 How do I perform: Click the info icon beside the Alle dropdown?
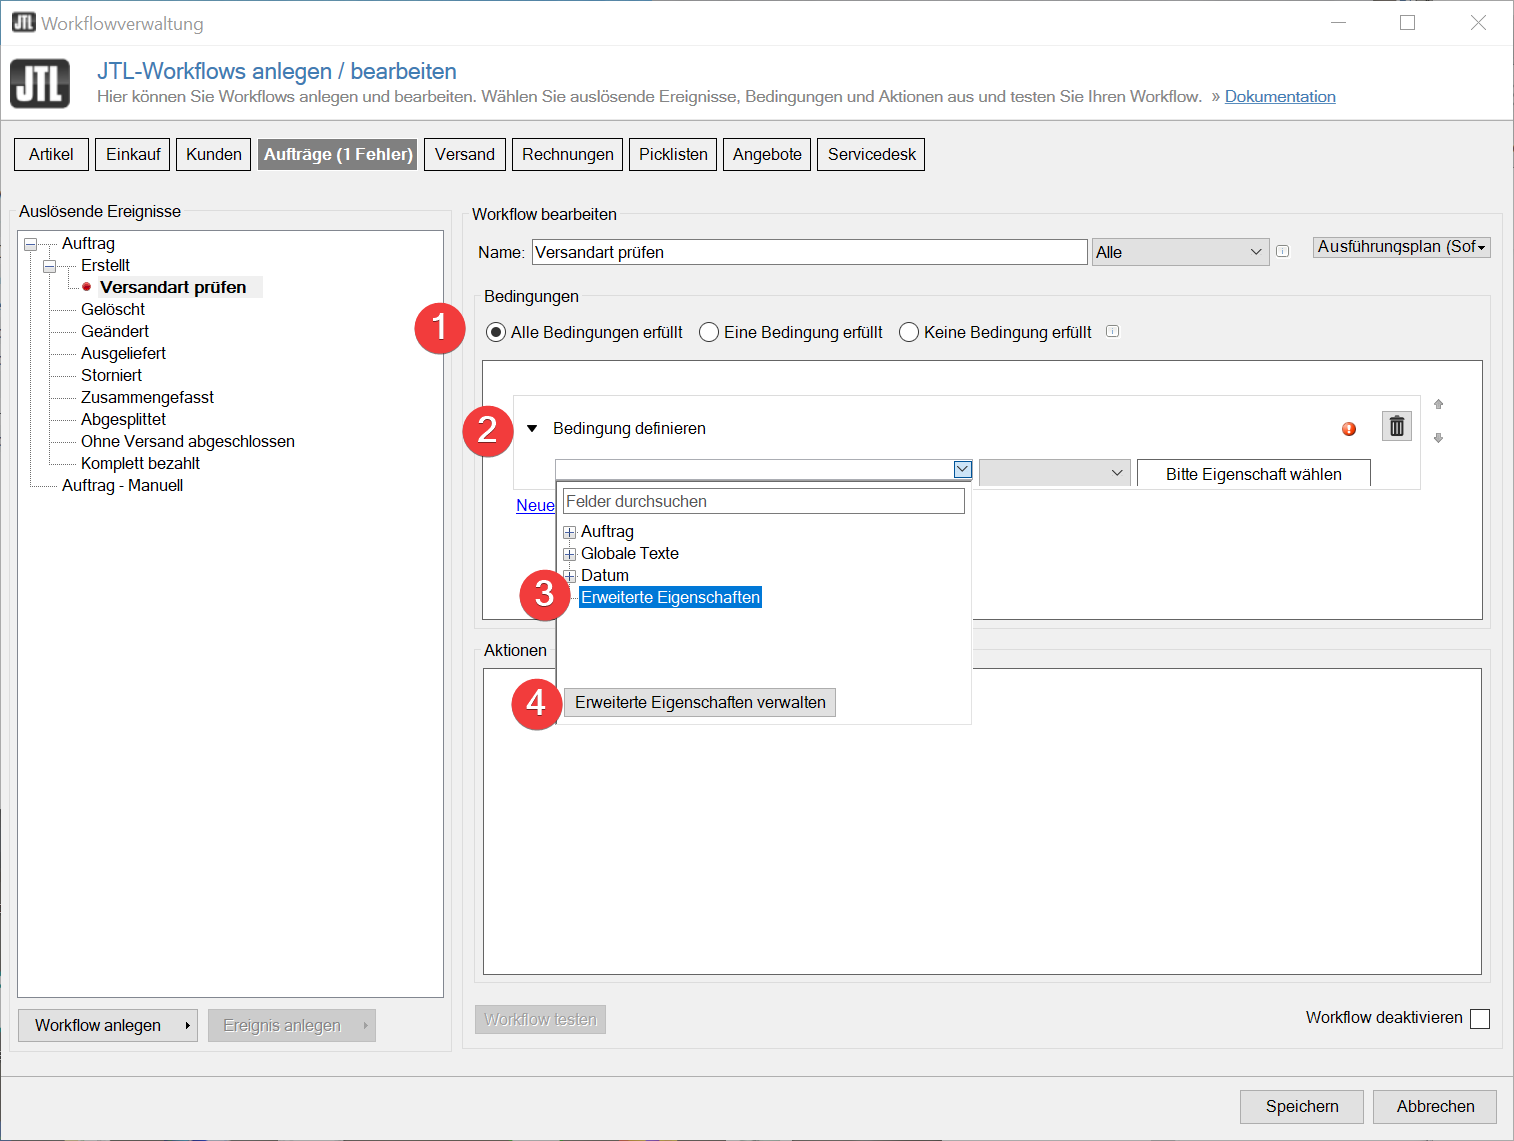(x=1282, y=252)
